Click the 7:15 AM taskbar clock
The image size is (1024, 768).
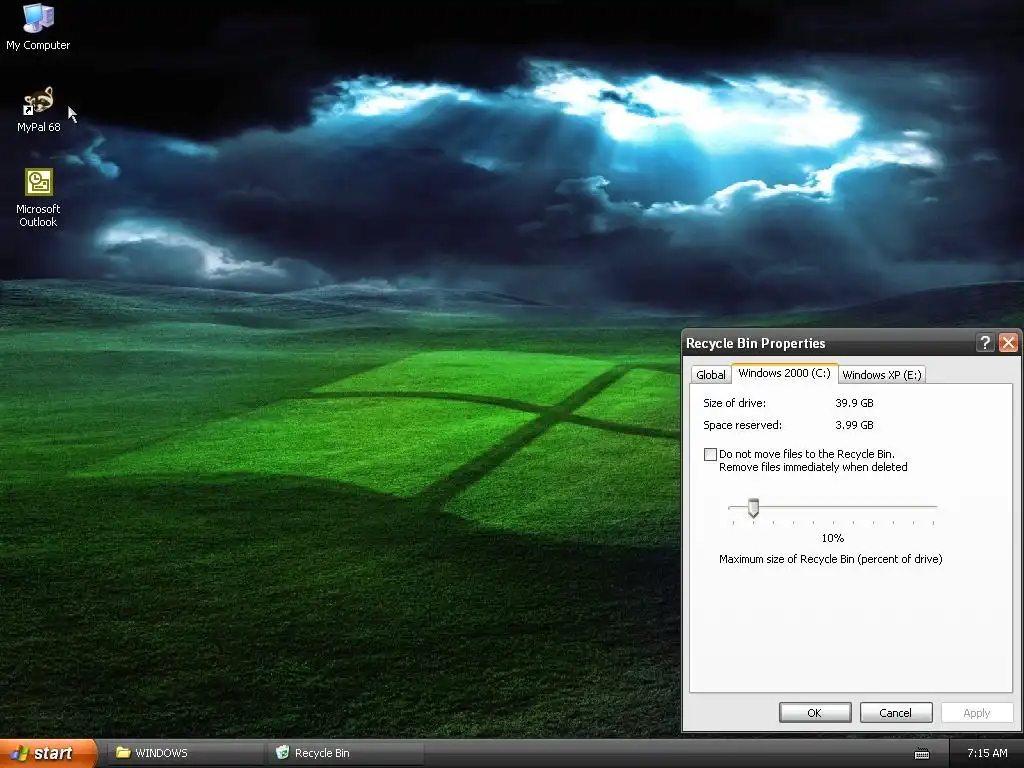click(987, 753)
